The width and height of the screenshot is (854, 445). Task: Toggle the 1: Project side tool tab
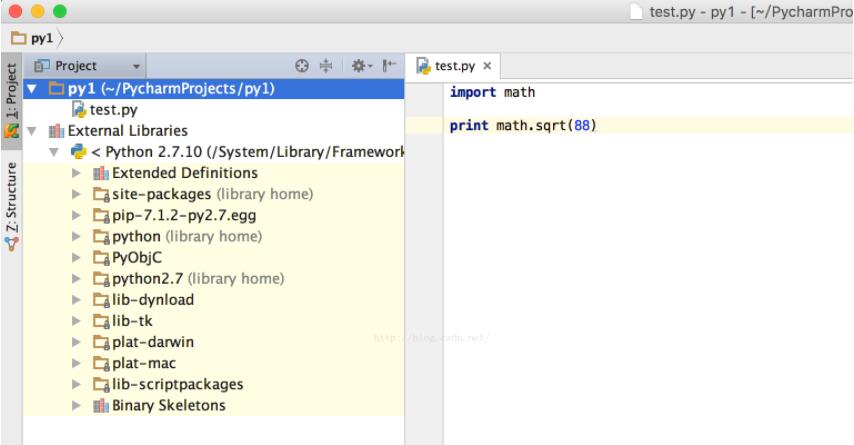(11, 101)
